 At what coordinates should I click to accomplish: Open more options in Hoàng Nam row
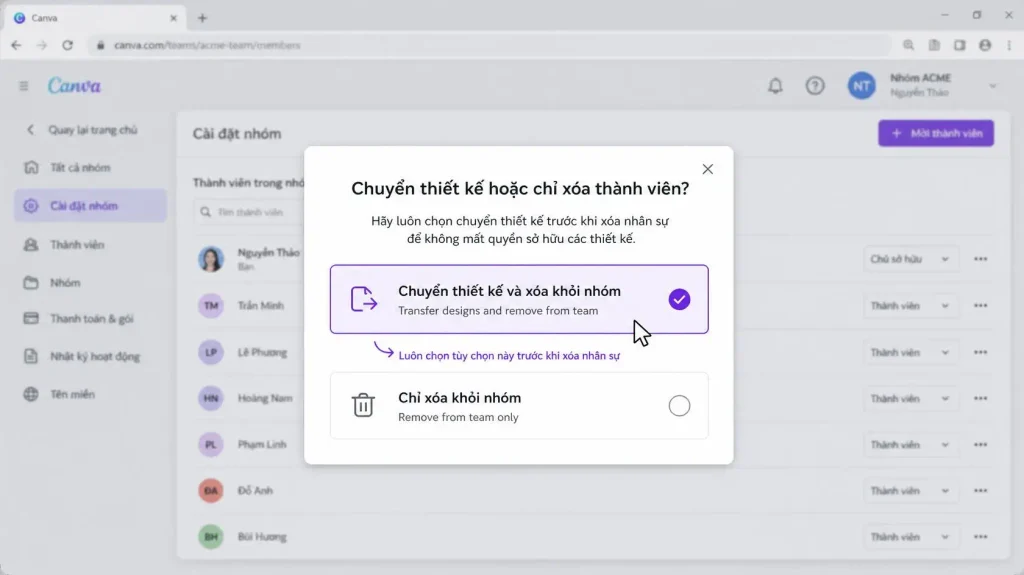tap(980, 399)
